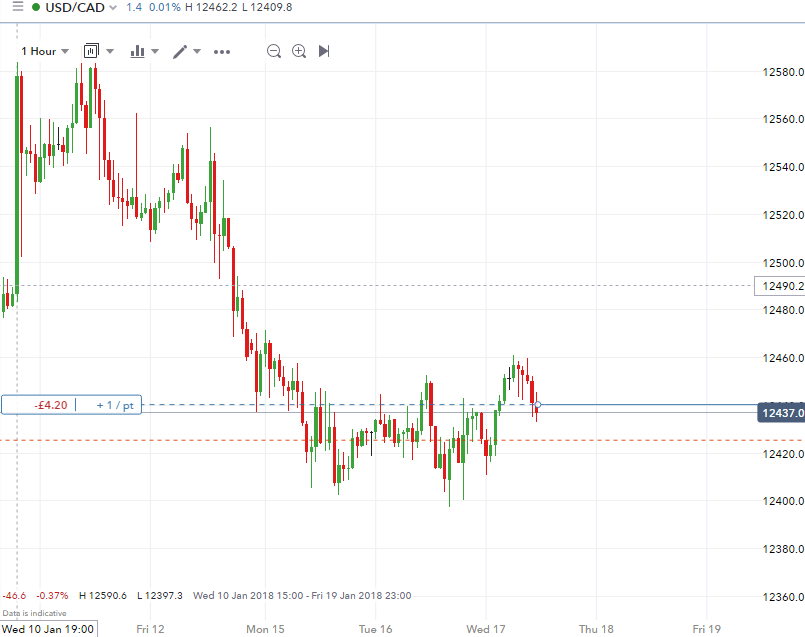Jump to the latest candle
Screen dimensions: 805x637
324,51
